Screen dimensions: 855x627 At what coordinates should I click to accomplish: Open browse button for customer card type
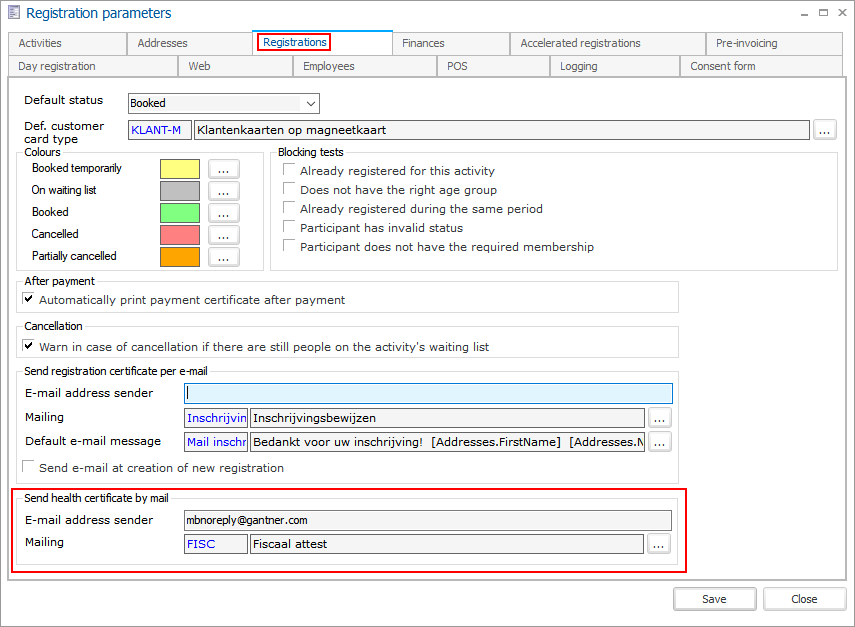coord(824,129)
